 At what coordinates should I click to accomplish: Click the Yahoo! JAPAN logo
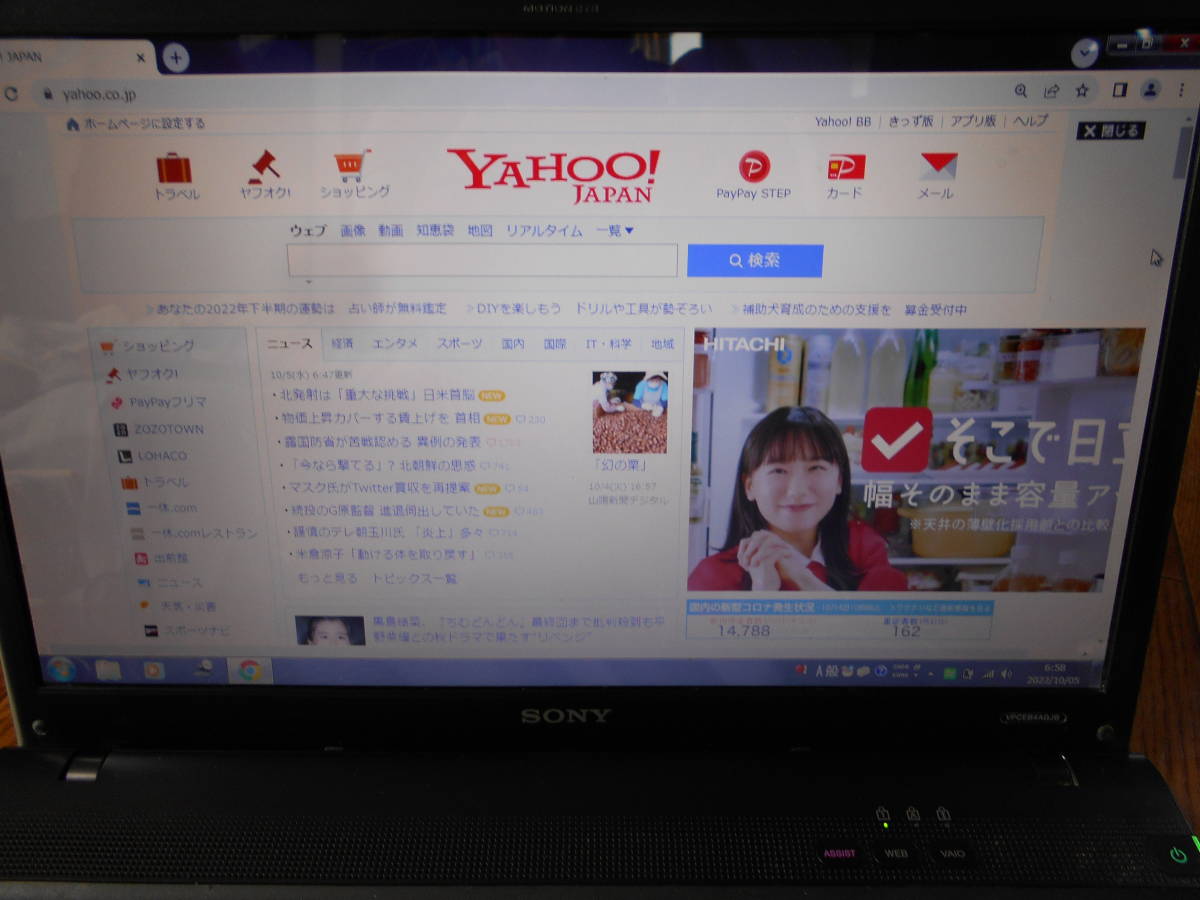coord(553,175)
